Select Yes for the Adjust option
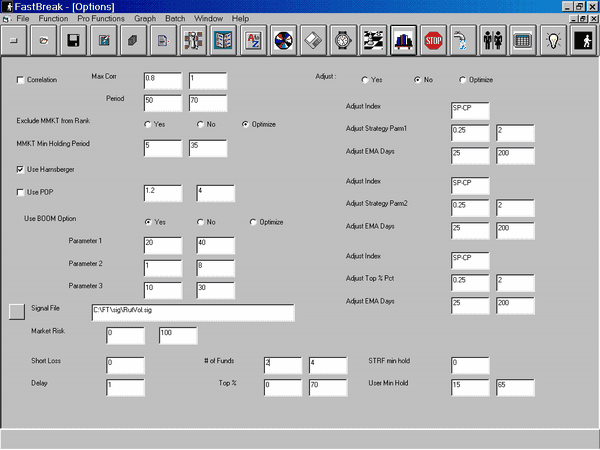 [x=366, y=79]
